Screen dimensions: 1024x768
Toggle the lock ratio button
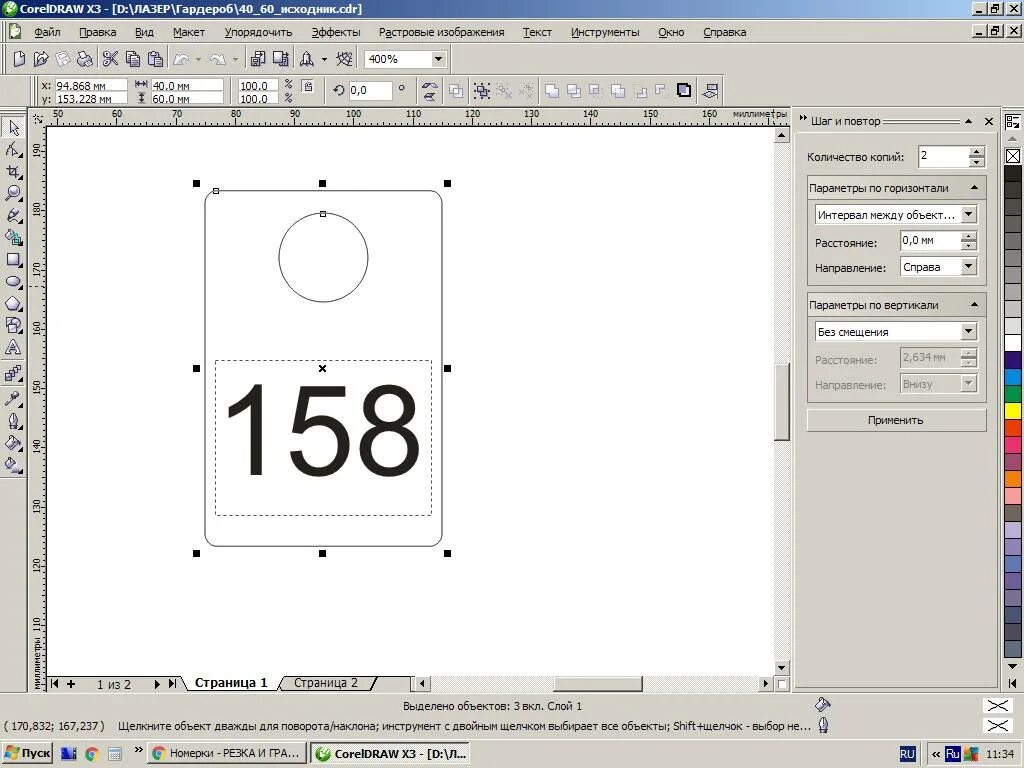(x=308, y=86)
